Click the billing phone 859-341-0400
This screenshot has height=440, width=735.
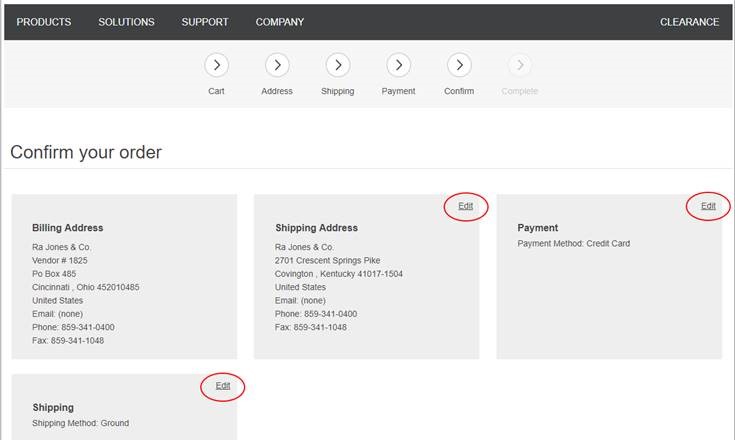pyautogui.click(x=88, y=327)
